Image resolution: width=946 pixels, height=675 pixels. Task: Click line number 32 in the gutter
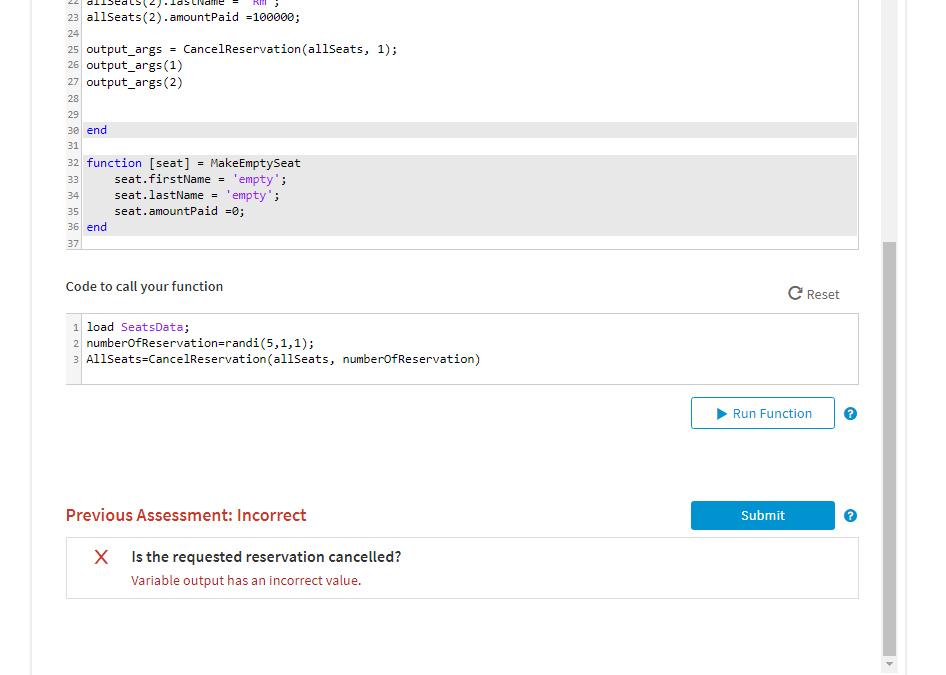71,162
